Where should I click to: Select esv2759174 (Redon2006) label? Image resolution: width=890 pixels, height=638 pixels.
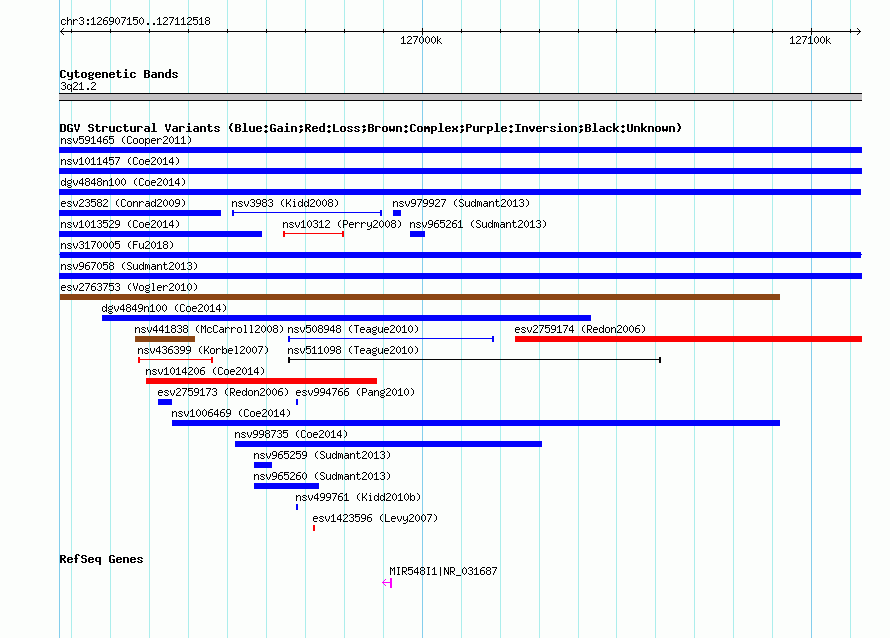click(580, 329)
